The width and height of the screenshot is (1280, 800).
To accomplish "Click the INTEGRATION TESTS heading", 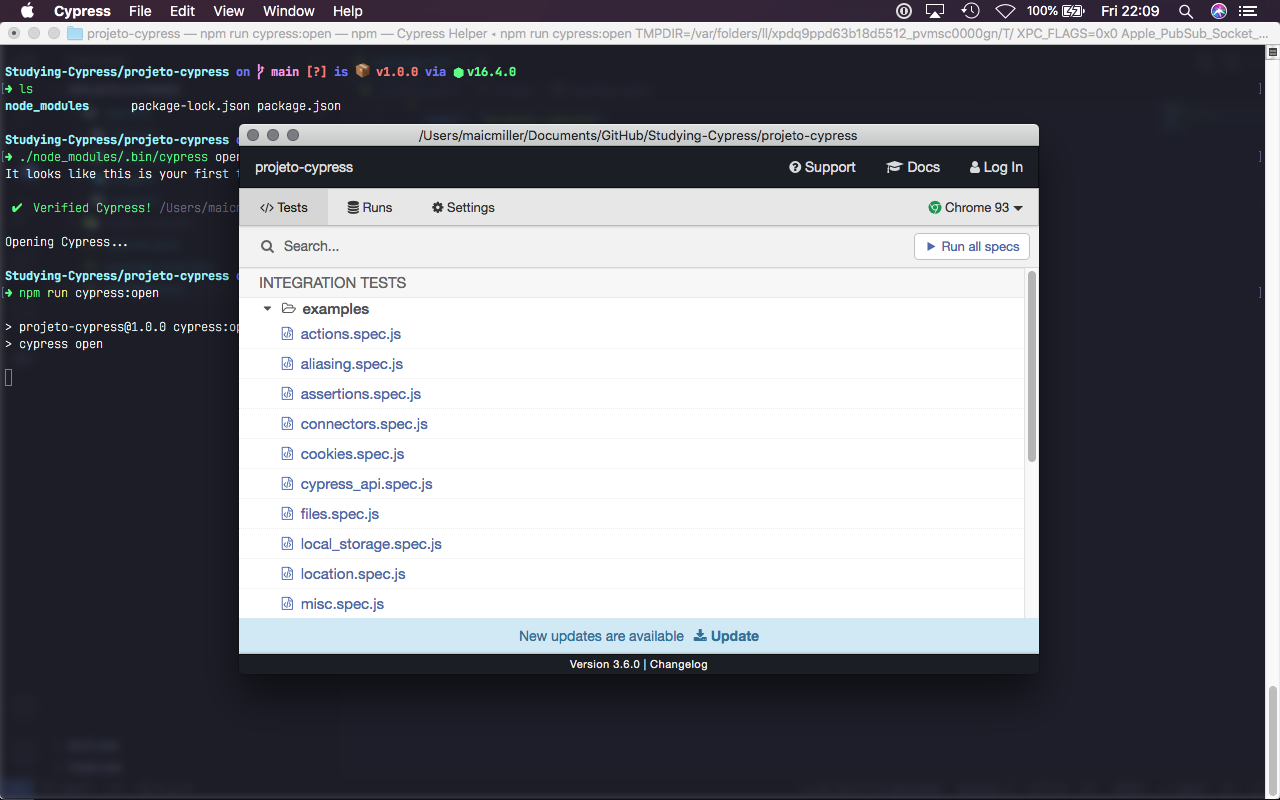I will pyautogui.click(x=333, y=283).
